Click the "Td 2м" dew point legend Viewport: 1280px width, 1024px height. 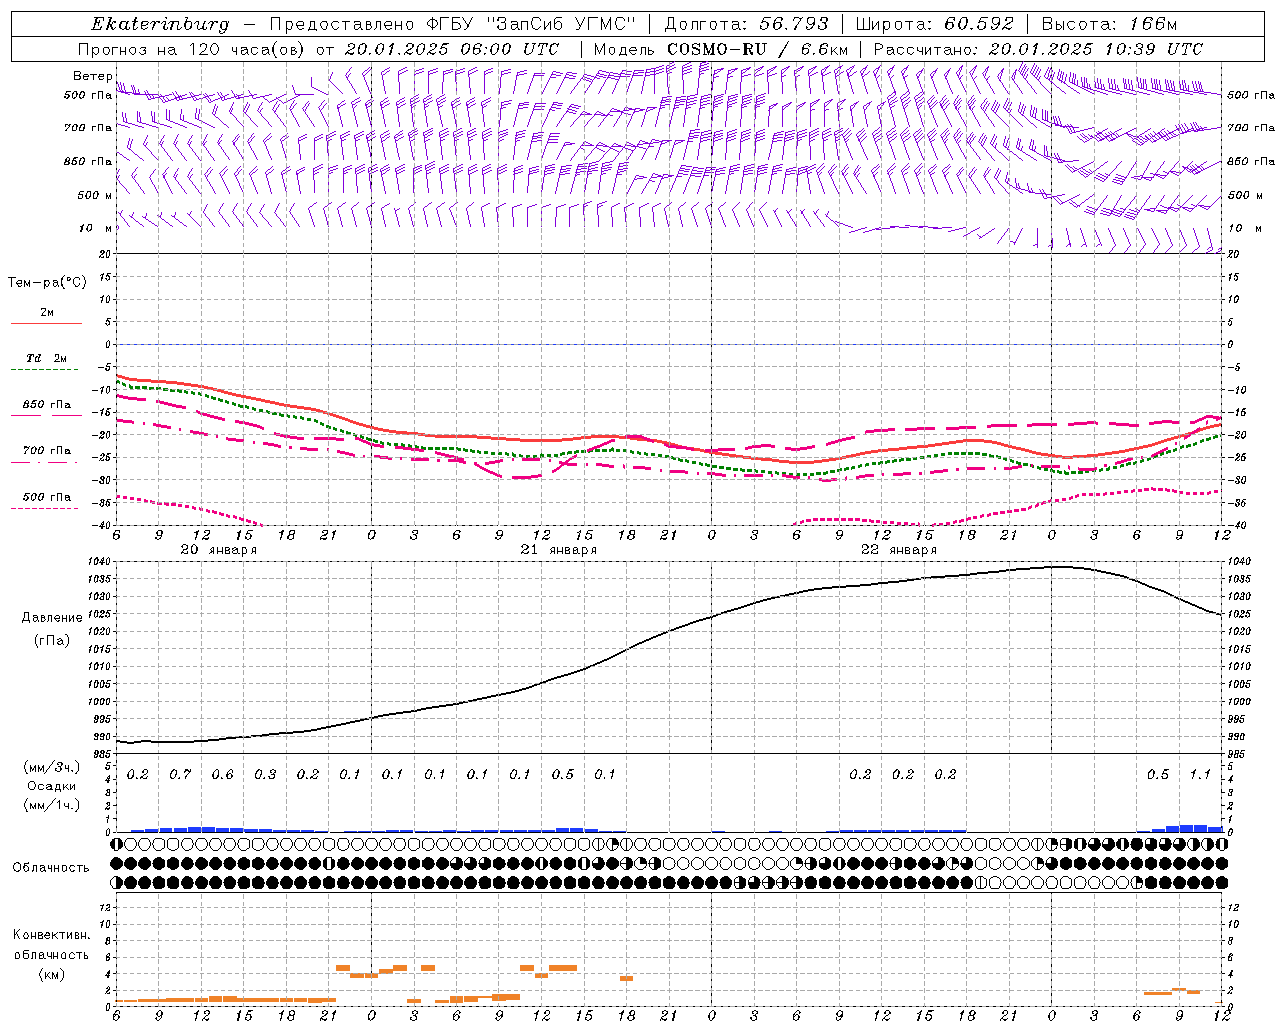point(47,358)
